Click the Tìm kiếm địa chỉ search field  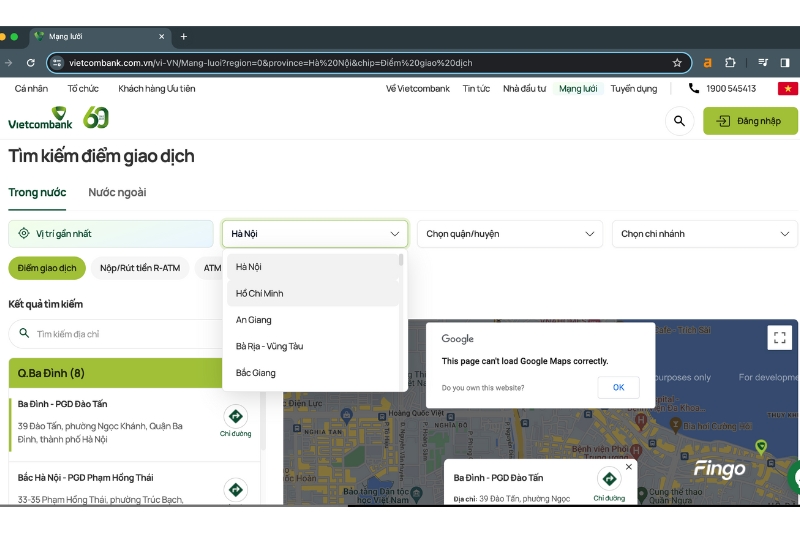click(x=116, y=334)
